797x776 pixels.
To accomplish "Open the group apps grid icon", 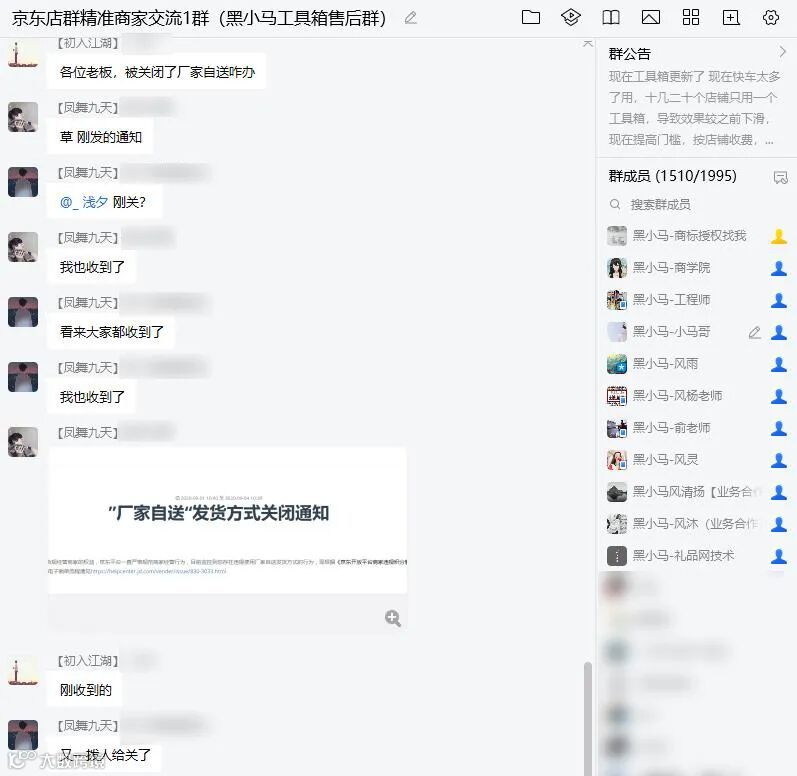I will pyautogui.click(x=691, y=17).
